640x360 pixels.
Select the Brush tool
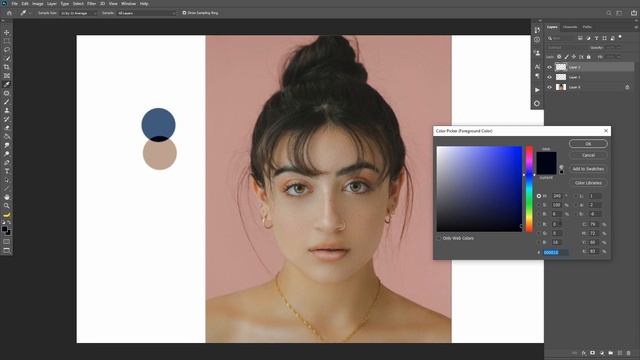tap(7, 102)
